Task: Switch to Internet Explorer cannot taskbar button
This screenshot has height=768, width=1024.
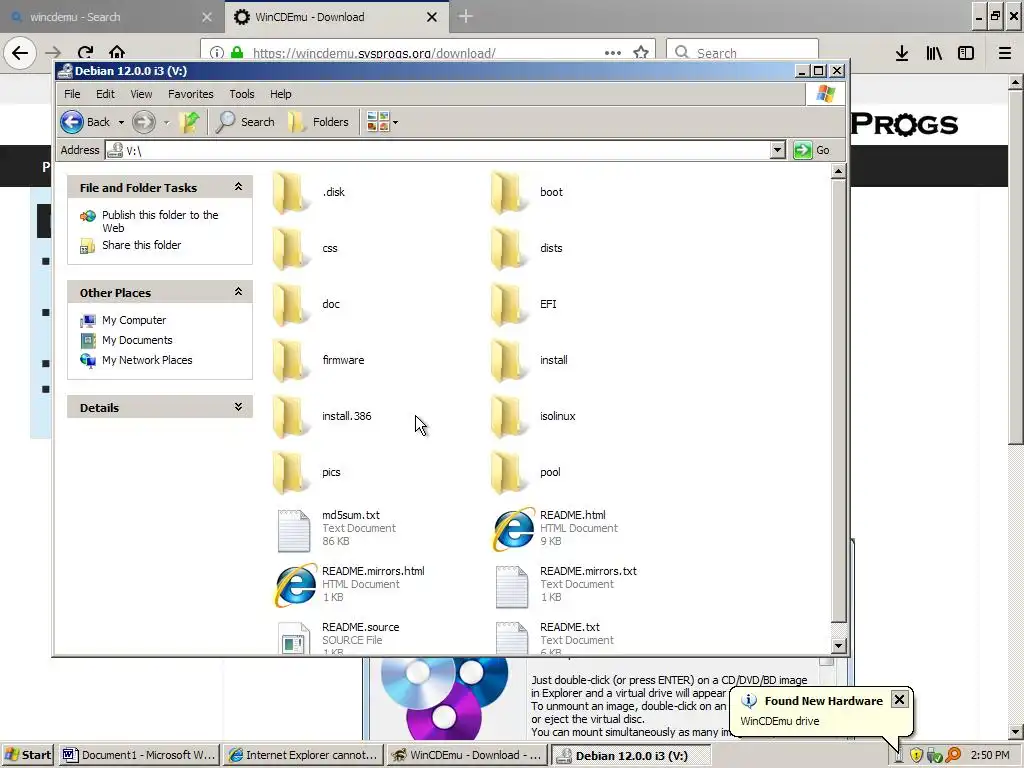Action: (302, 755)
